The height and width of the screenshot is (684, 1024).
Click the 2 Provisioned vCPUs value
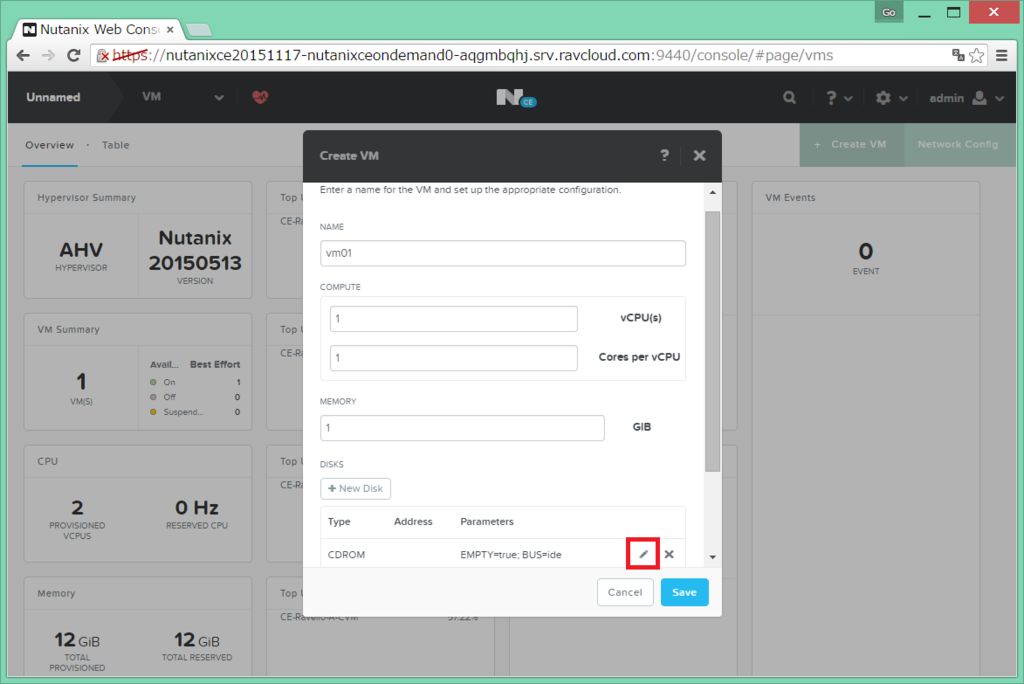(x=77, y=508)
